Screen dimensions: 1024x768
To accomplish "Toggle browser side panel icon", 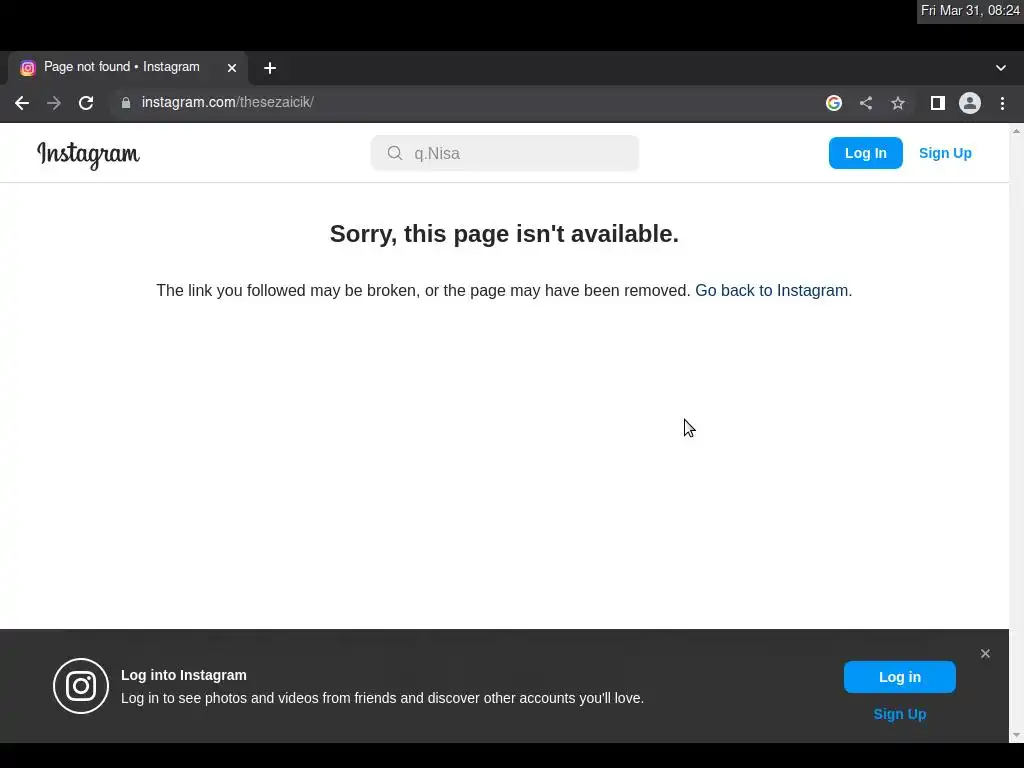I will pos(938,103).
